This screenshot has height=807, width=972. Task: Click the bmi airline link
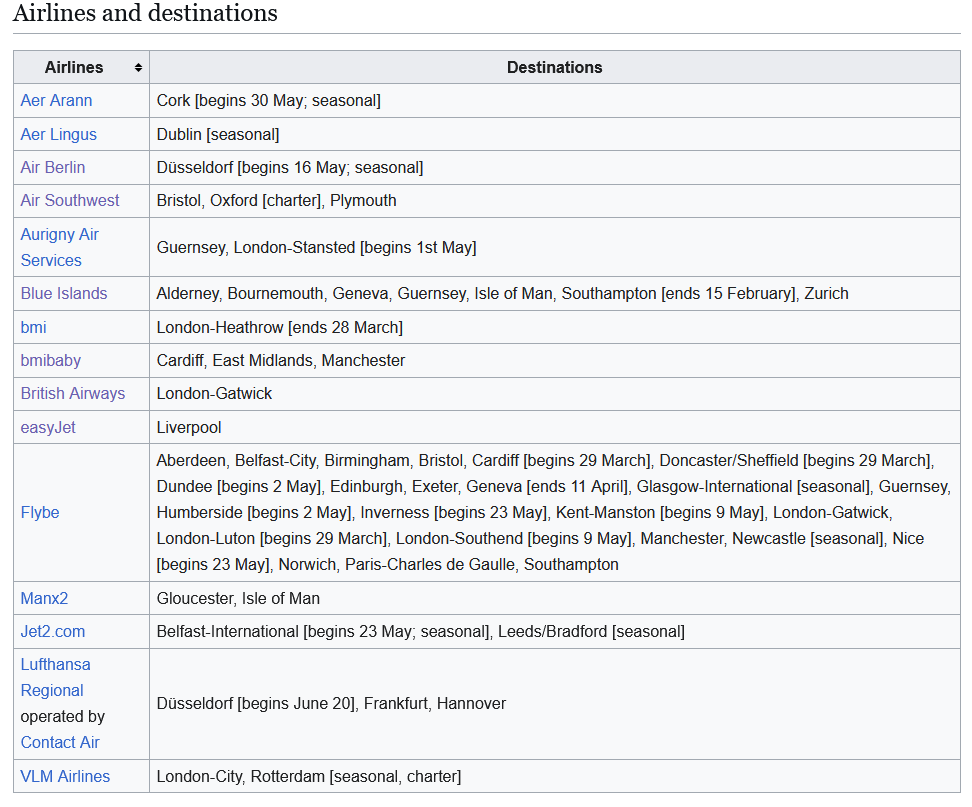point(33,327)
